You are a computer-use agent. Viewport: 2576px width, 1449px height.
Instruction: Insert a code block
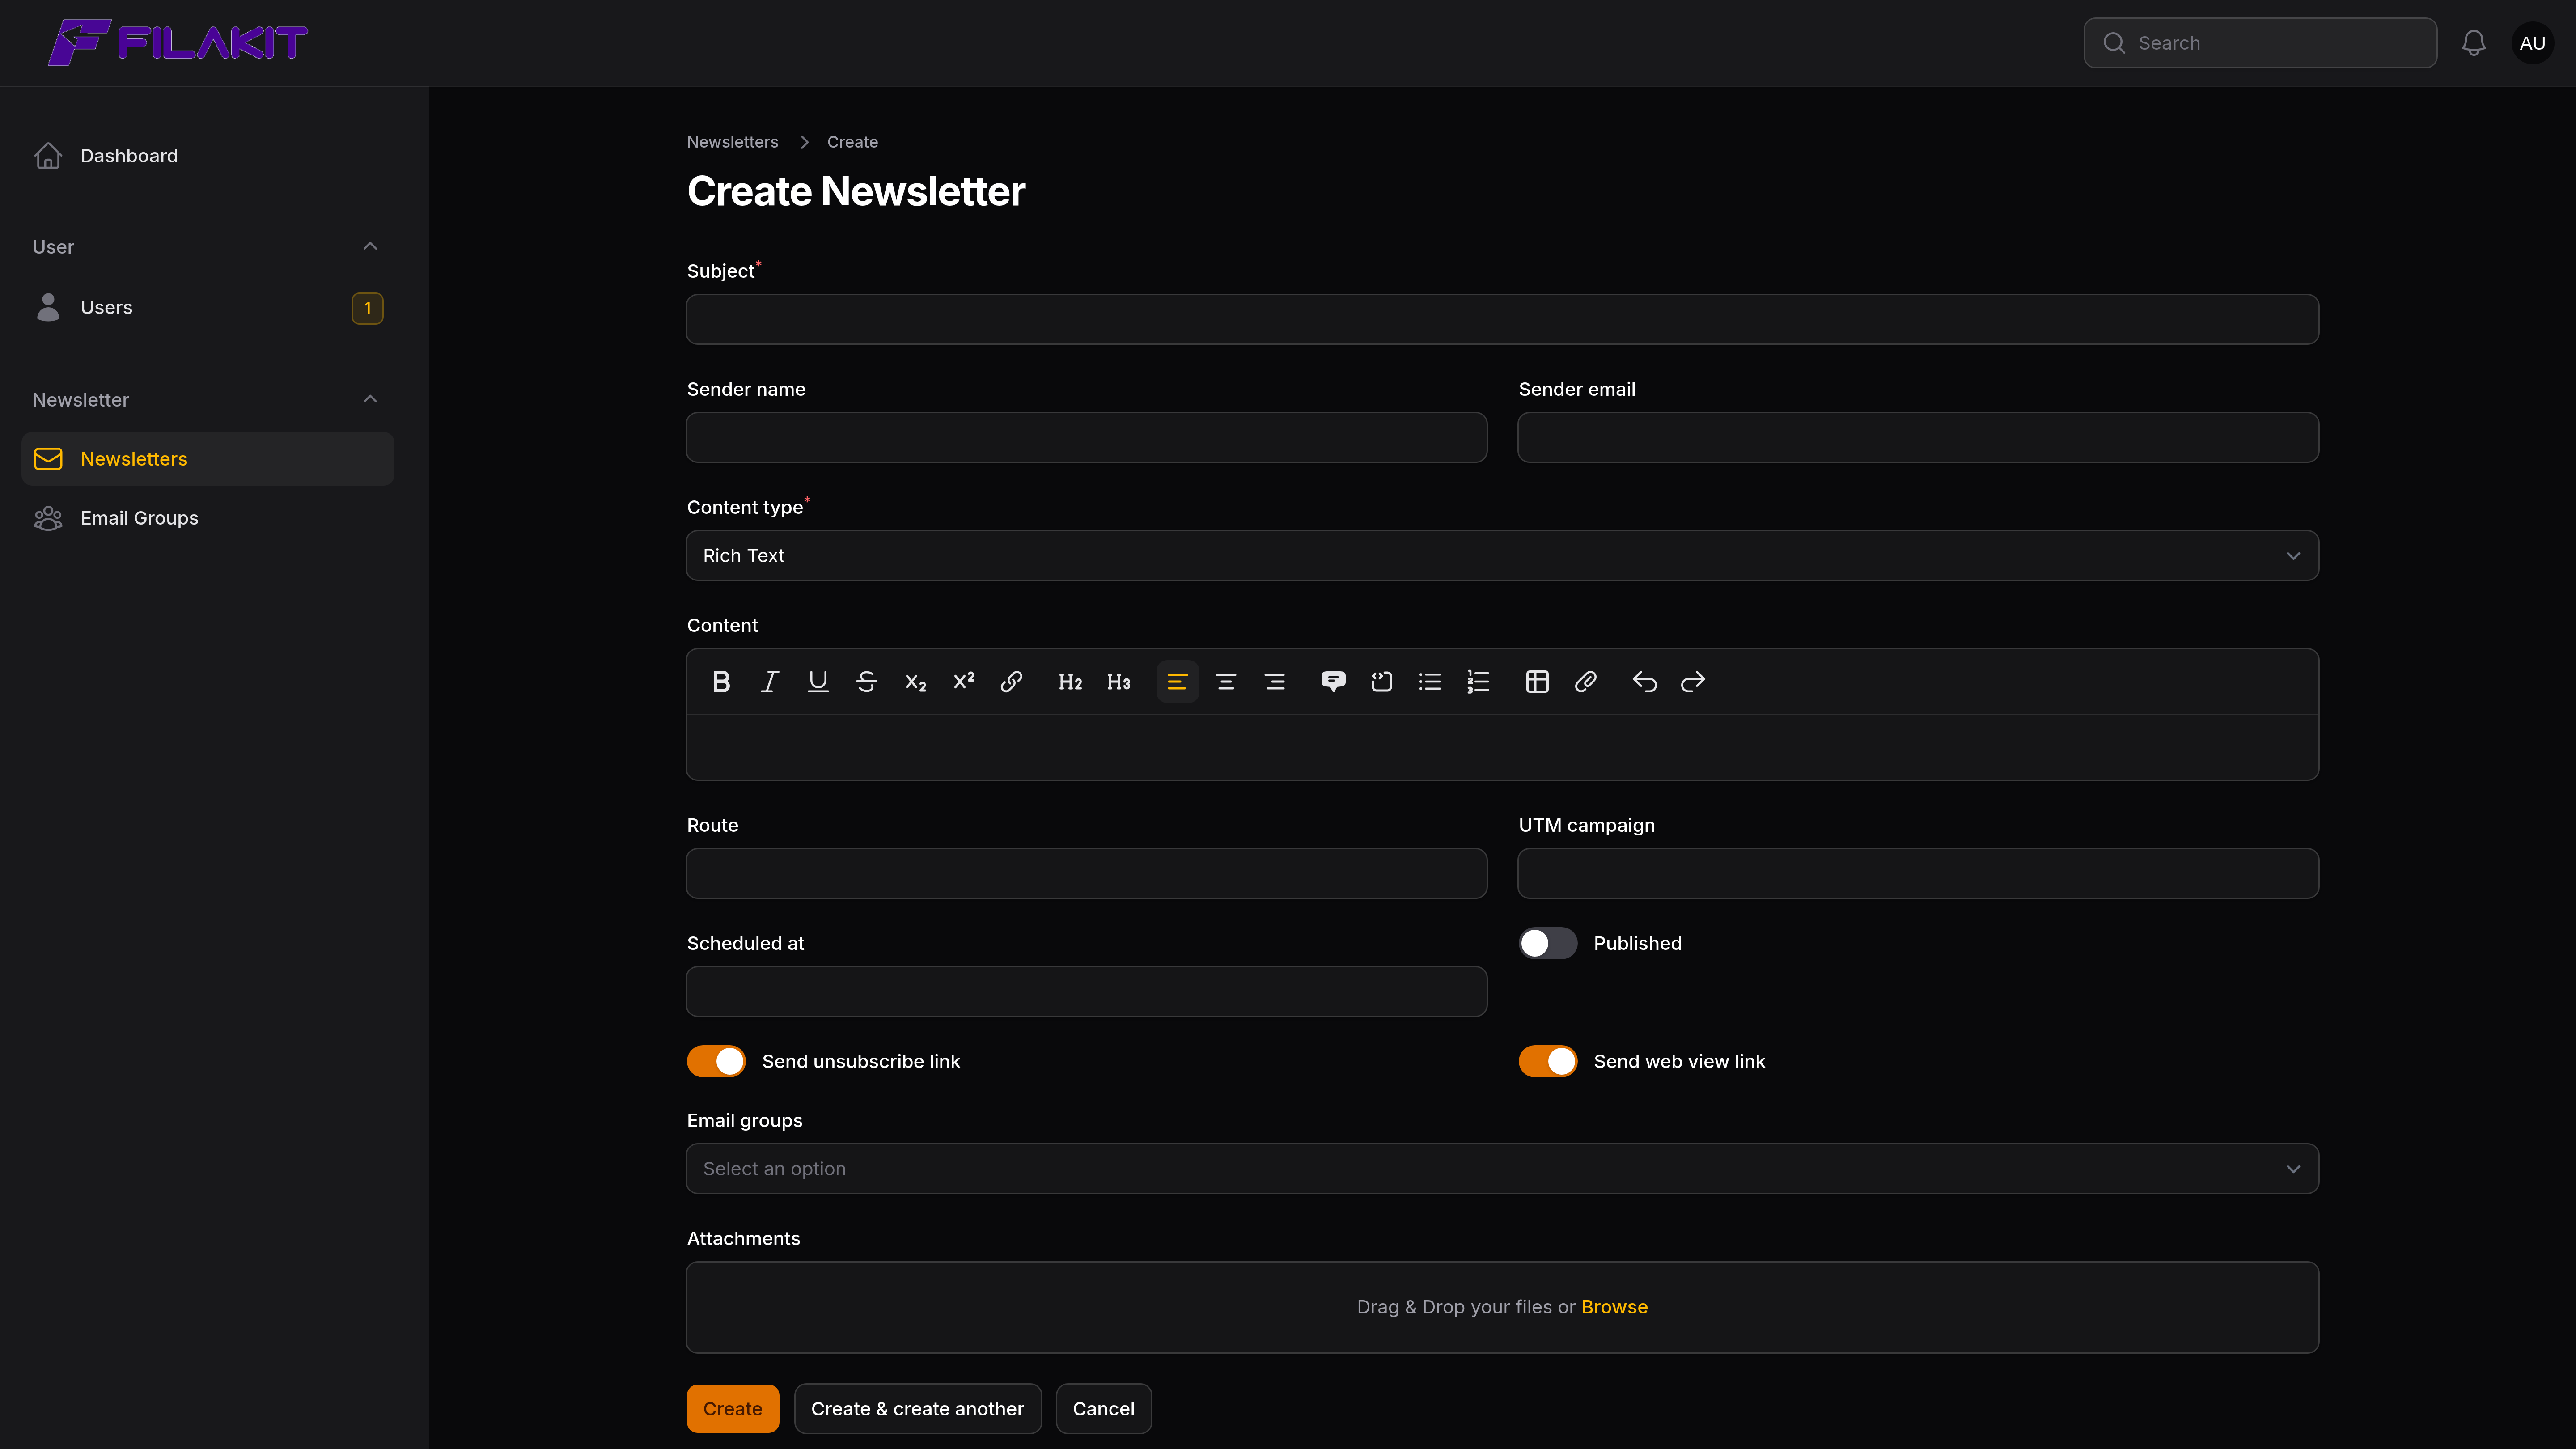(1381, 682)
